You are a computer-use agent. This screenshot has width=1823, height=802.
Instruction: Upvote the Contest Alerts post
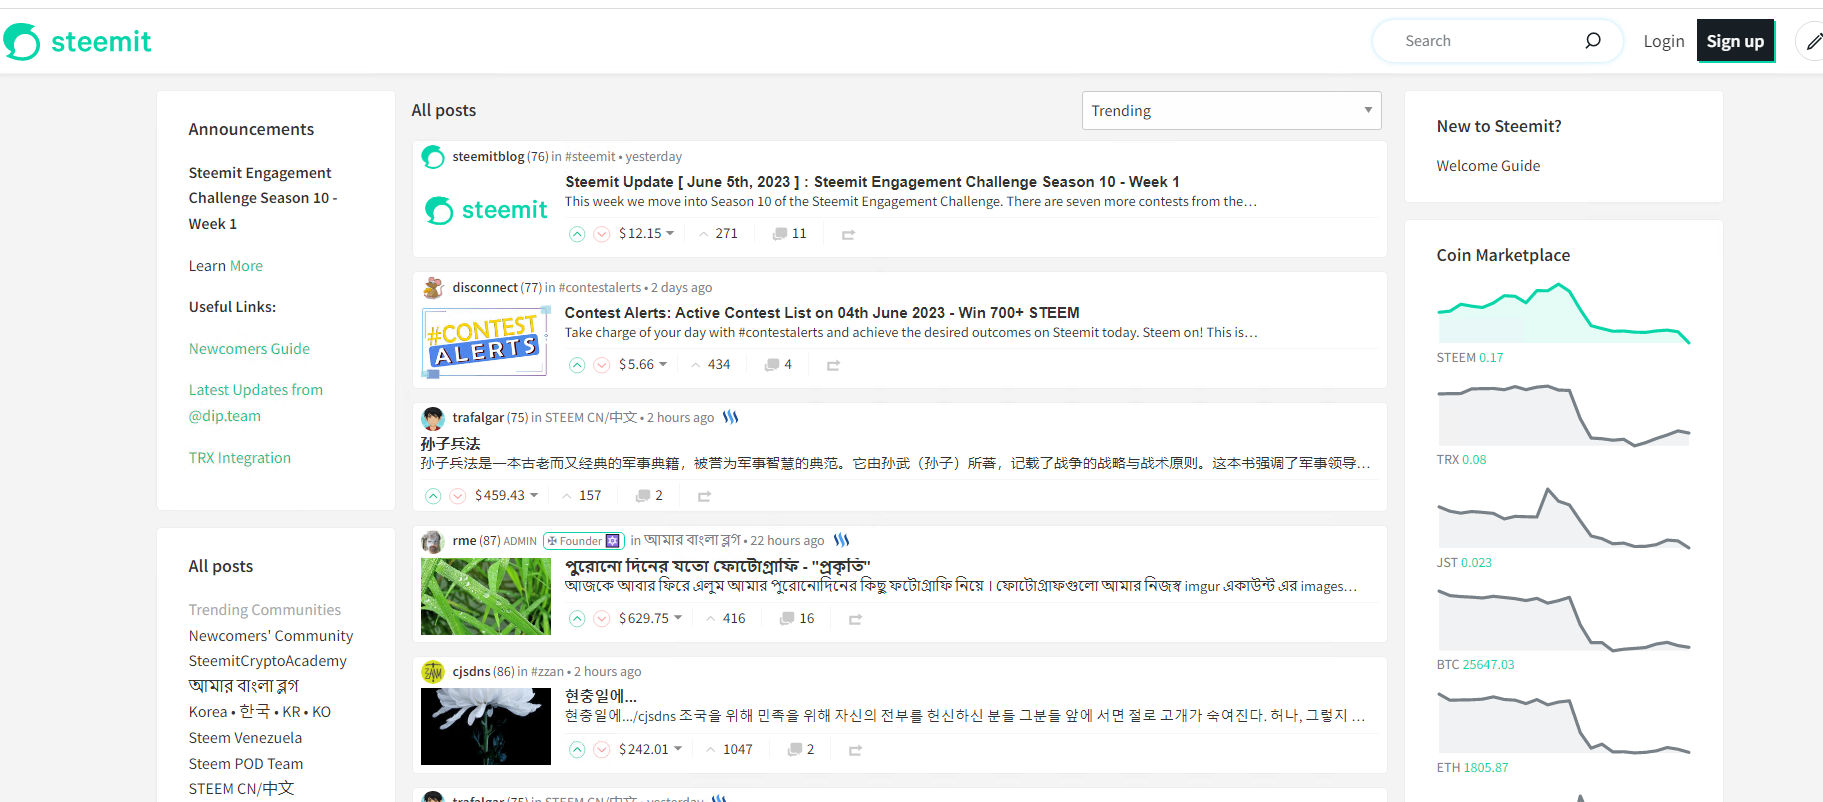(577, 365)
